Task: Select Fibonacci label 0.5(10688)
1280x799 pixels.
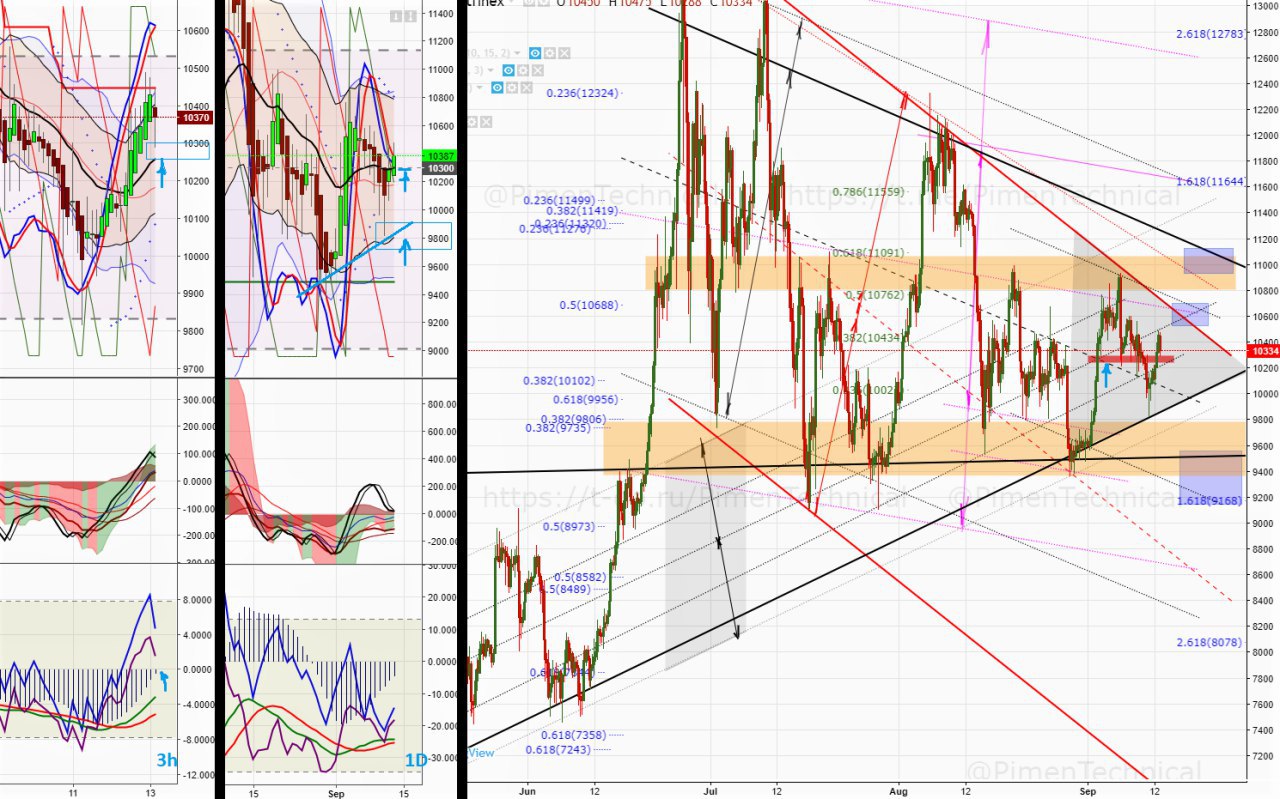Action: (x=590, y=305)
